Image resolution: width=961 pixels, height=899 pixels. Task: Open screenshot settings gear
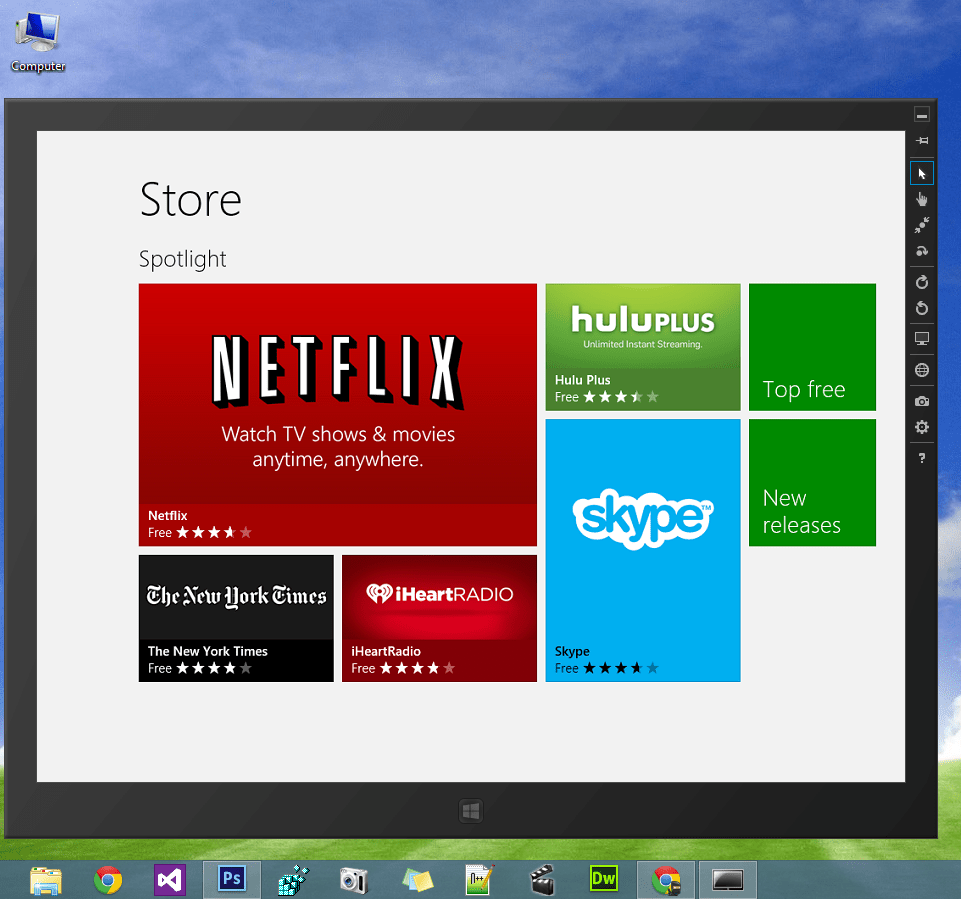(922, 427)
